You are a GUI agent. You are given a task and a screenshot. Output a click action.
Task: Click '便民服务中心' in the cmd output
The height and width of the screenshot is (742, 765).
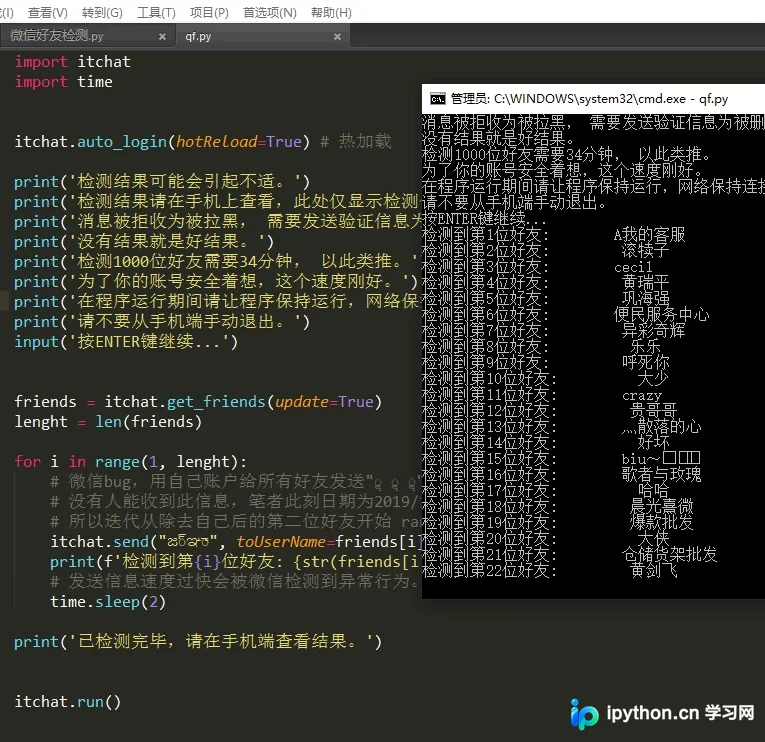(662, 315)
